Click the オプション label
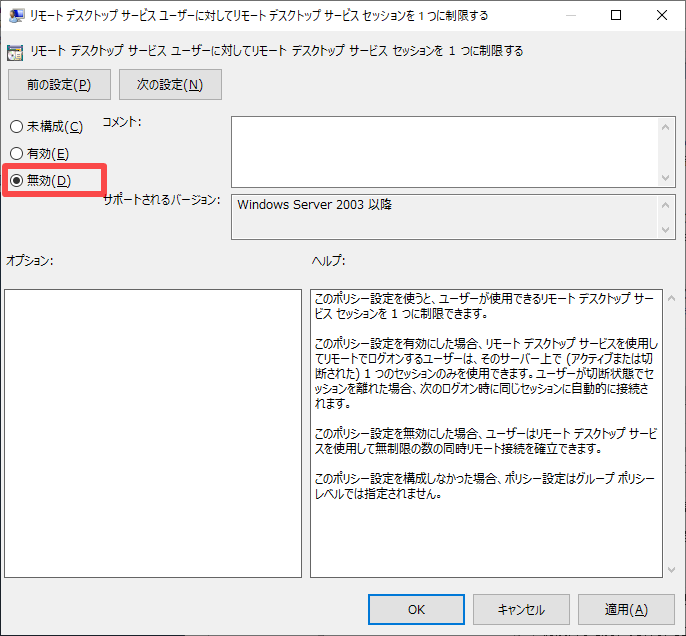This screenshot has width=686, height=636. [x=29, y=261]
